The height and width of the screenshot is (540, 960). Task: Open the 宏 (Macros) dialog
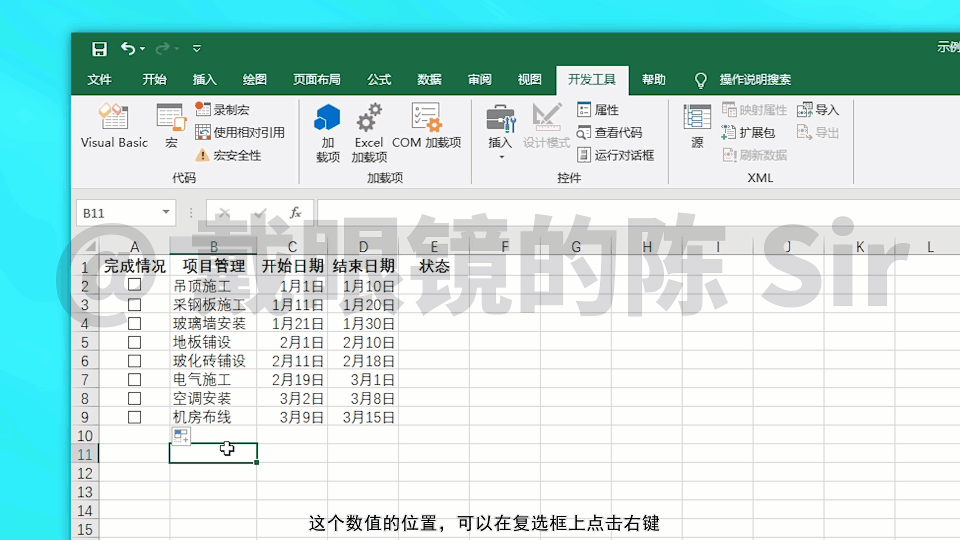point(171,126)
